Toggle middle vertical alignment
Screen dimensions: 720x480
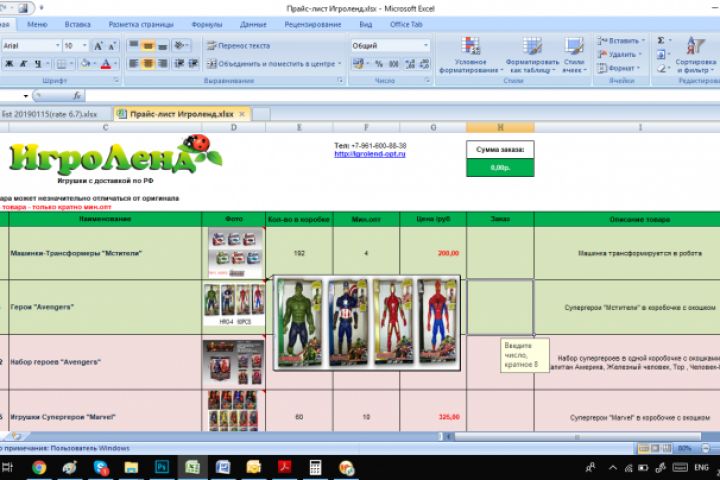click(148, 45)
